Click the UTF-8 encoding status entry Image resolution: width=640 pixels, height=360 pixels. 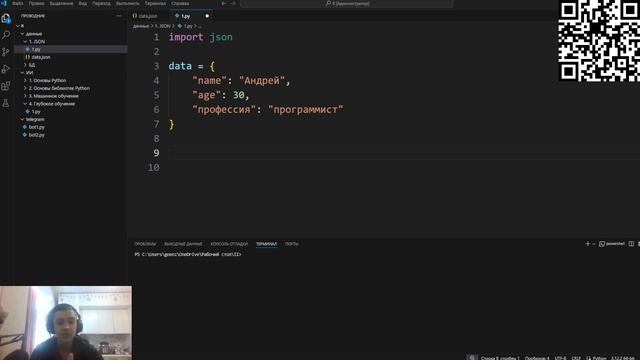click(x=560, y=358)
